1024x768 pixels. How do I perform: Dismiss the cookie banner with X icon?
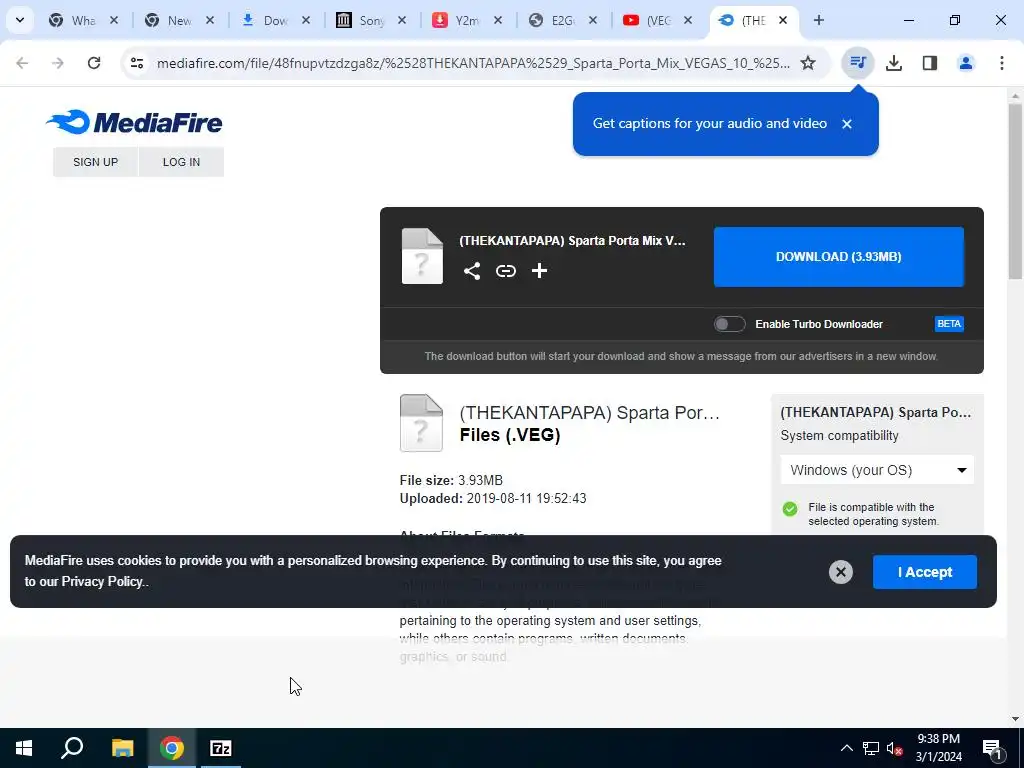(x=840, y=572)
